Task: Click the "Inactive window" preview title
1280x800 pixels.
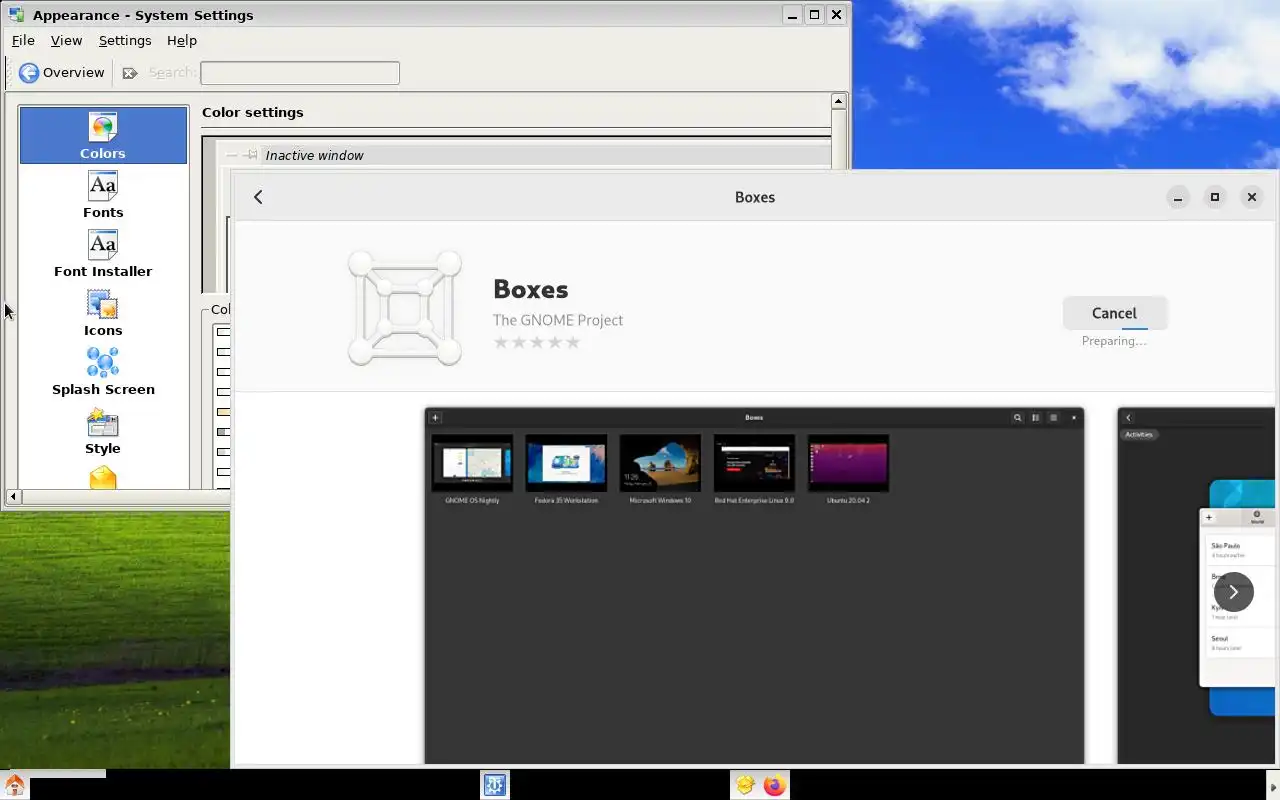Action: 314,155
